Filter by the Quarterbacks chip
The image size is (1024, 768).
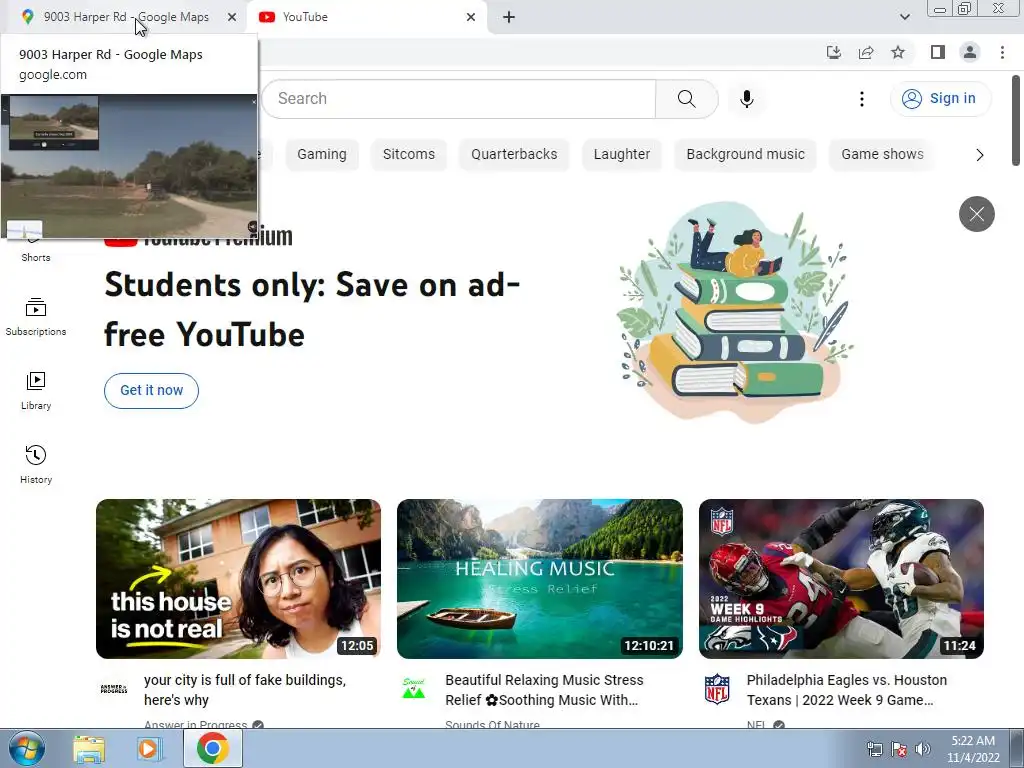514,154
